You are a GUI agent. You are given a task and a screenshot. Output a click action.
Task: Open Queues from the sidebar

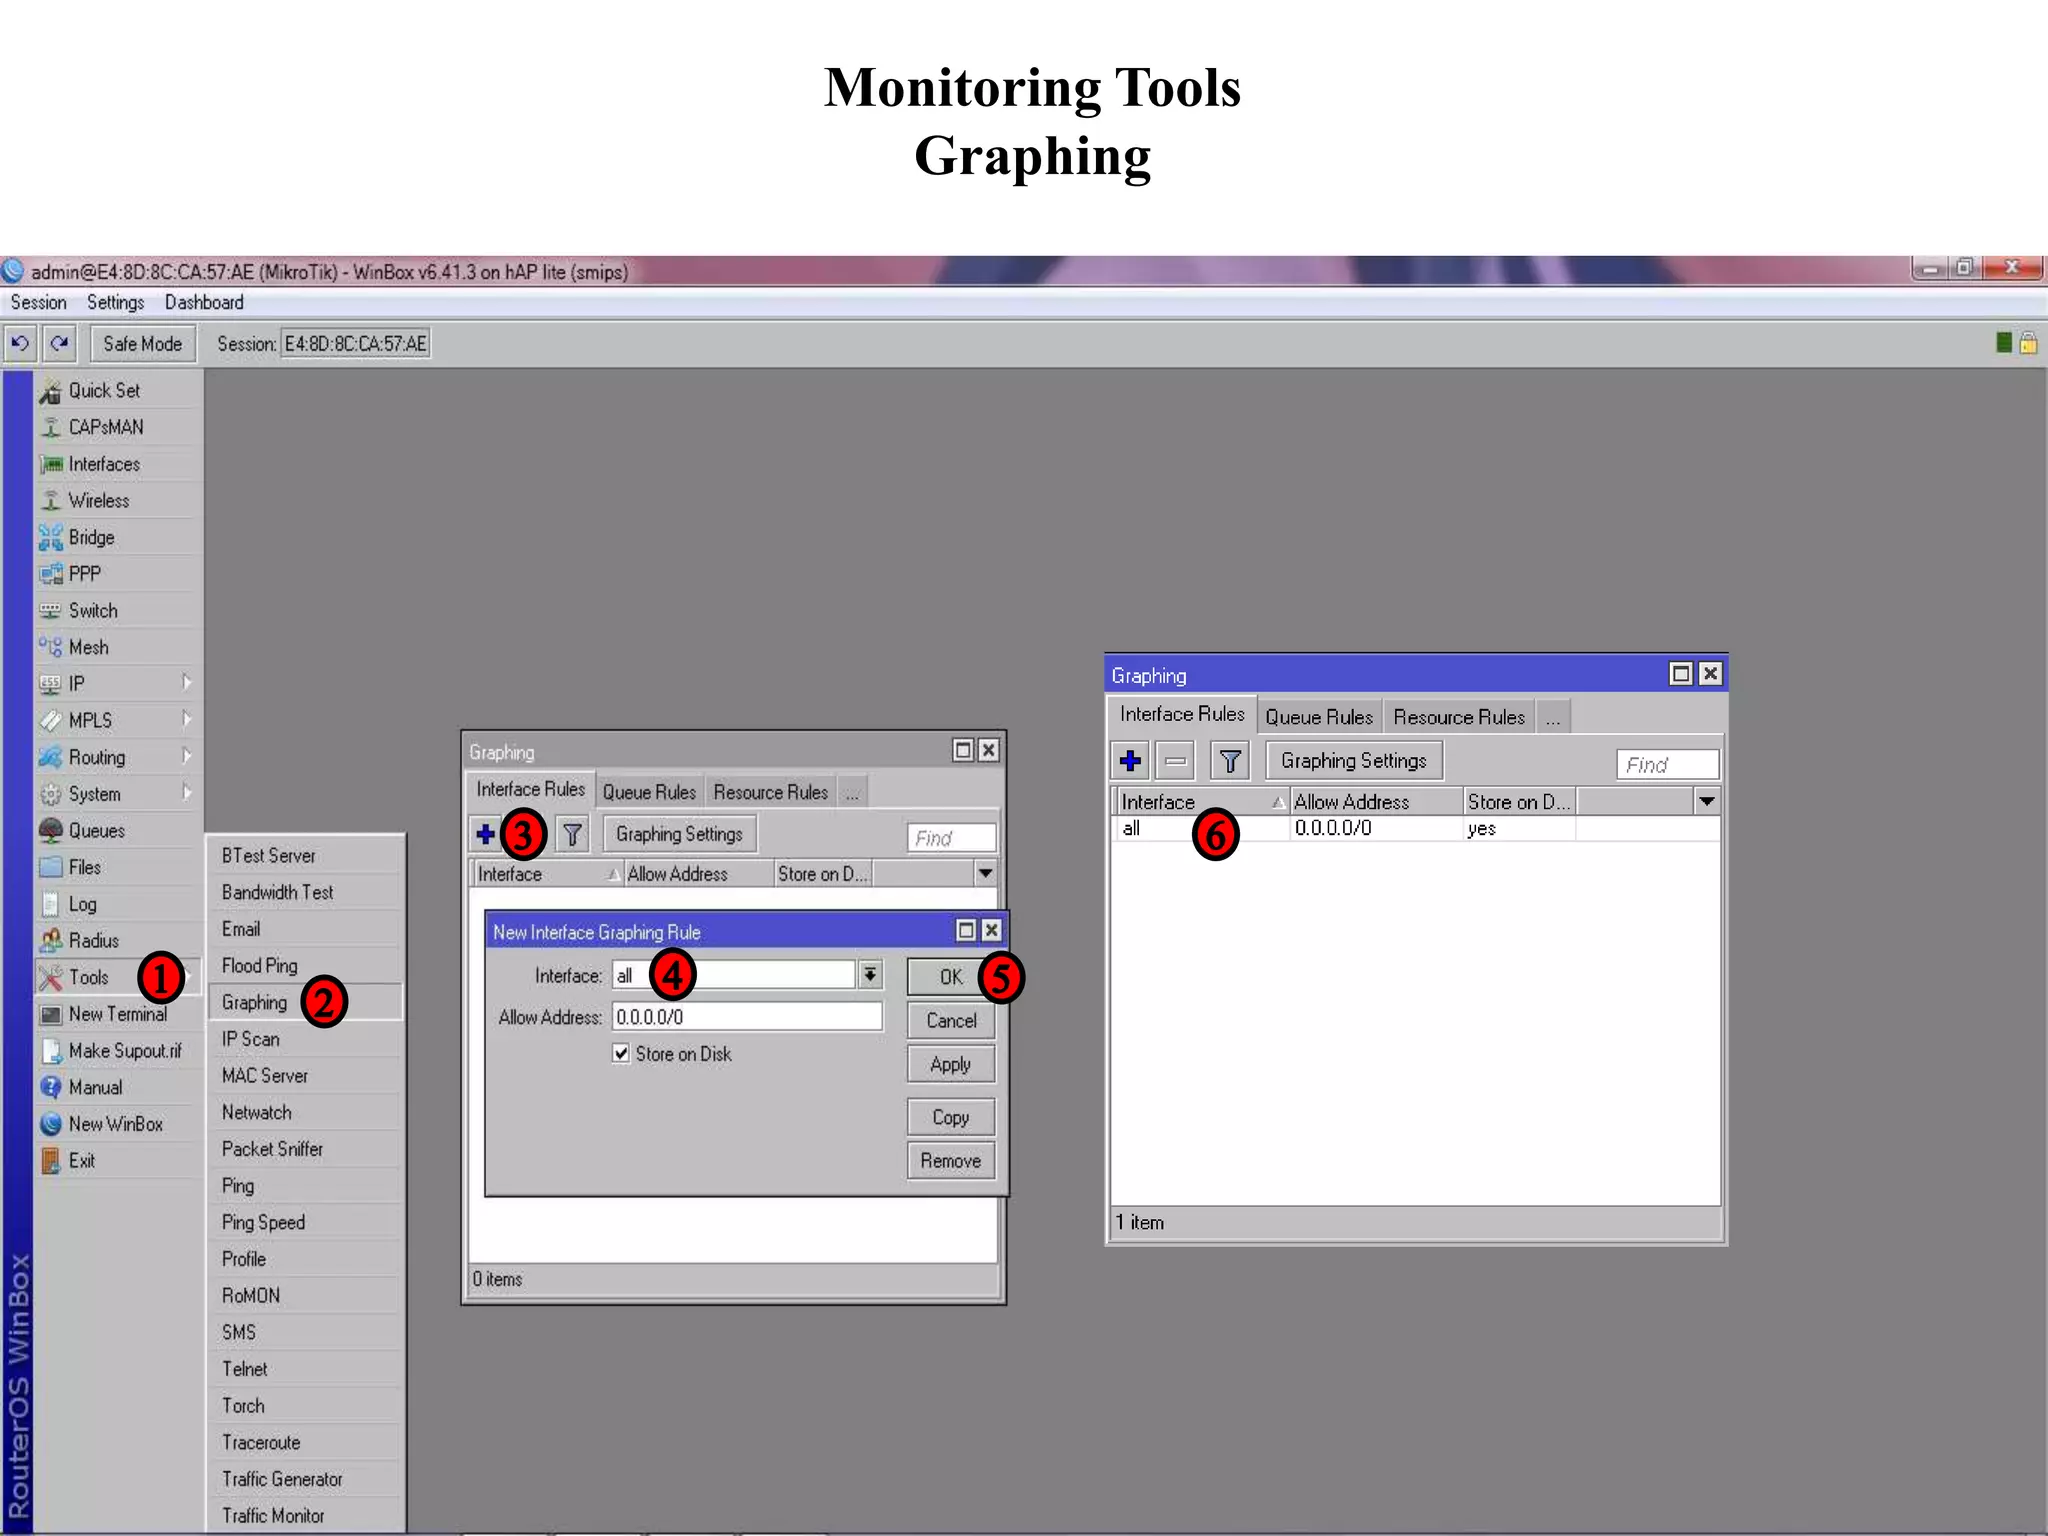pyautogui.click(x=96, y=831)
